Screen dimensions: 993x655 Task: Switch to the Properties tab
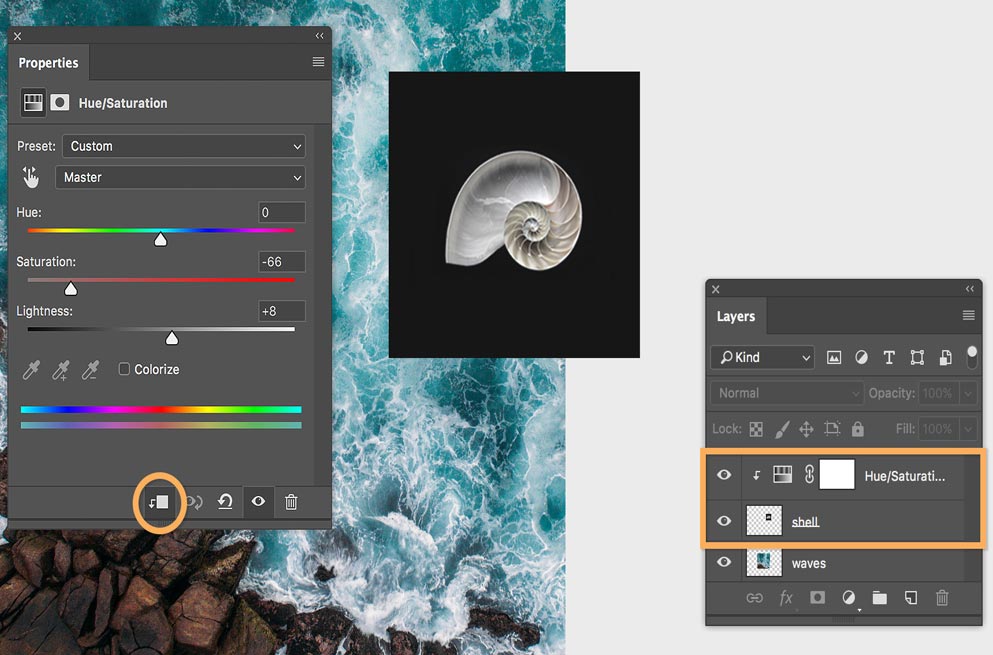point(48,63)
